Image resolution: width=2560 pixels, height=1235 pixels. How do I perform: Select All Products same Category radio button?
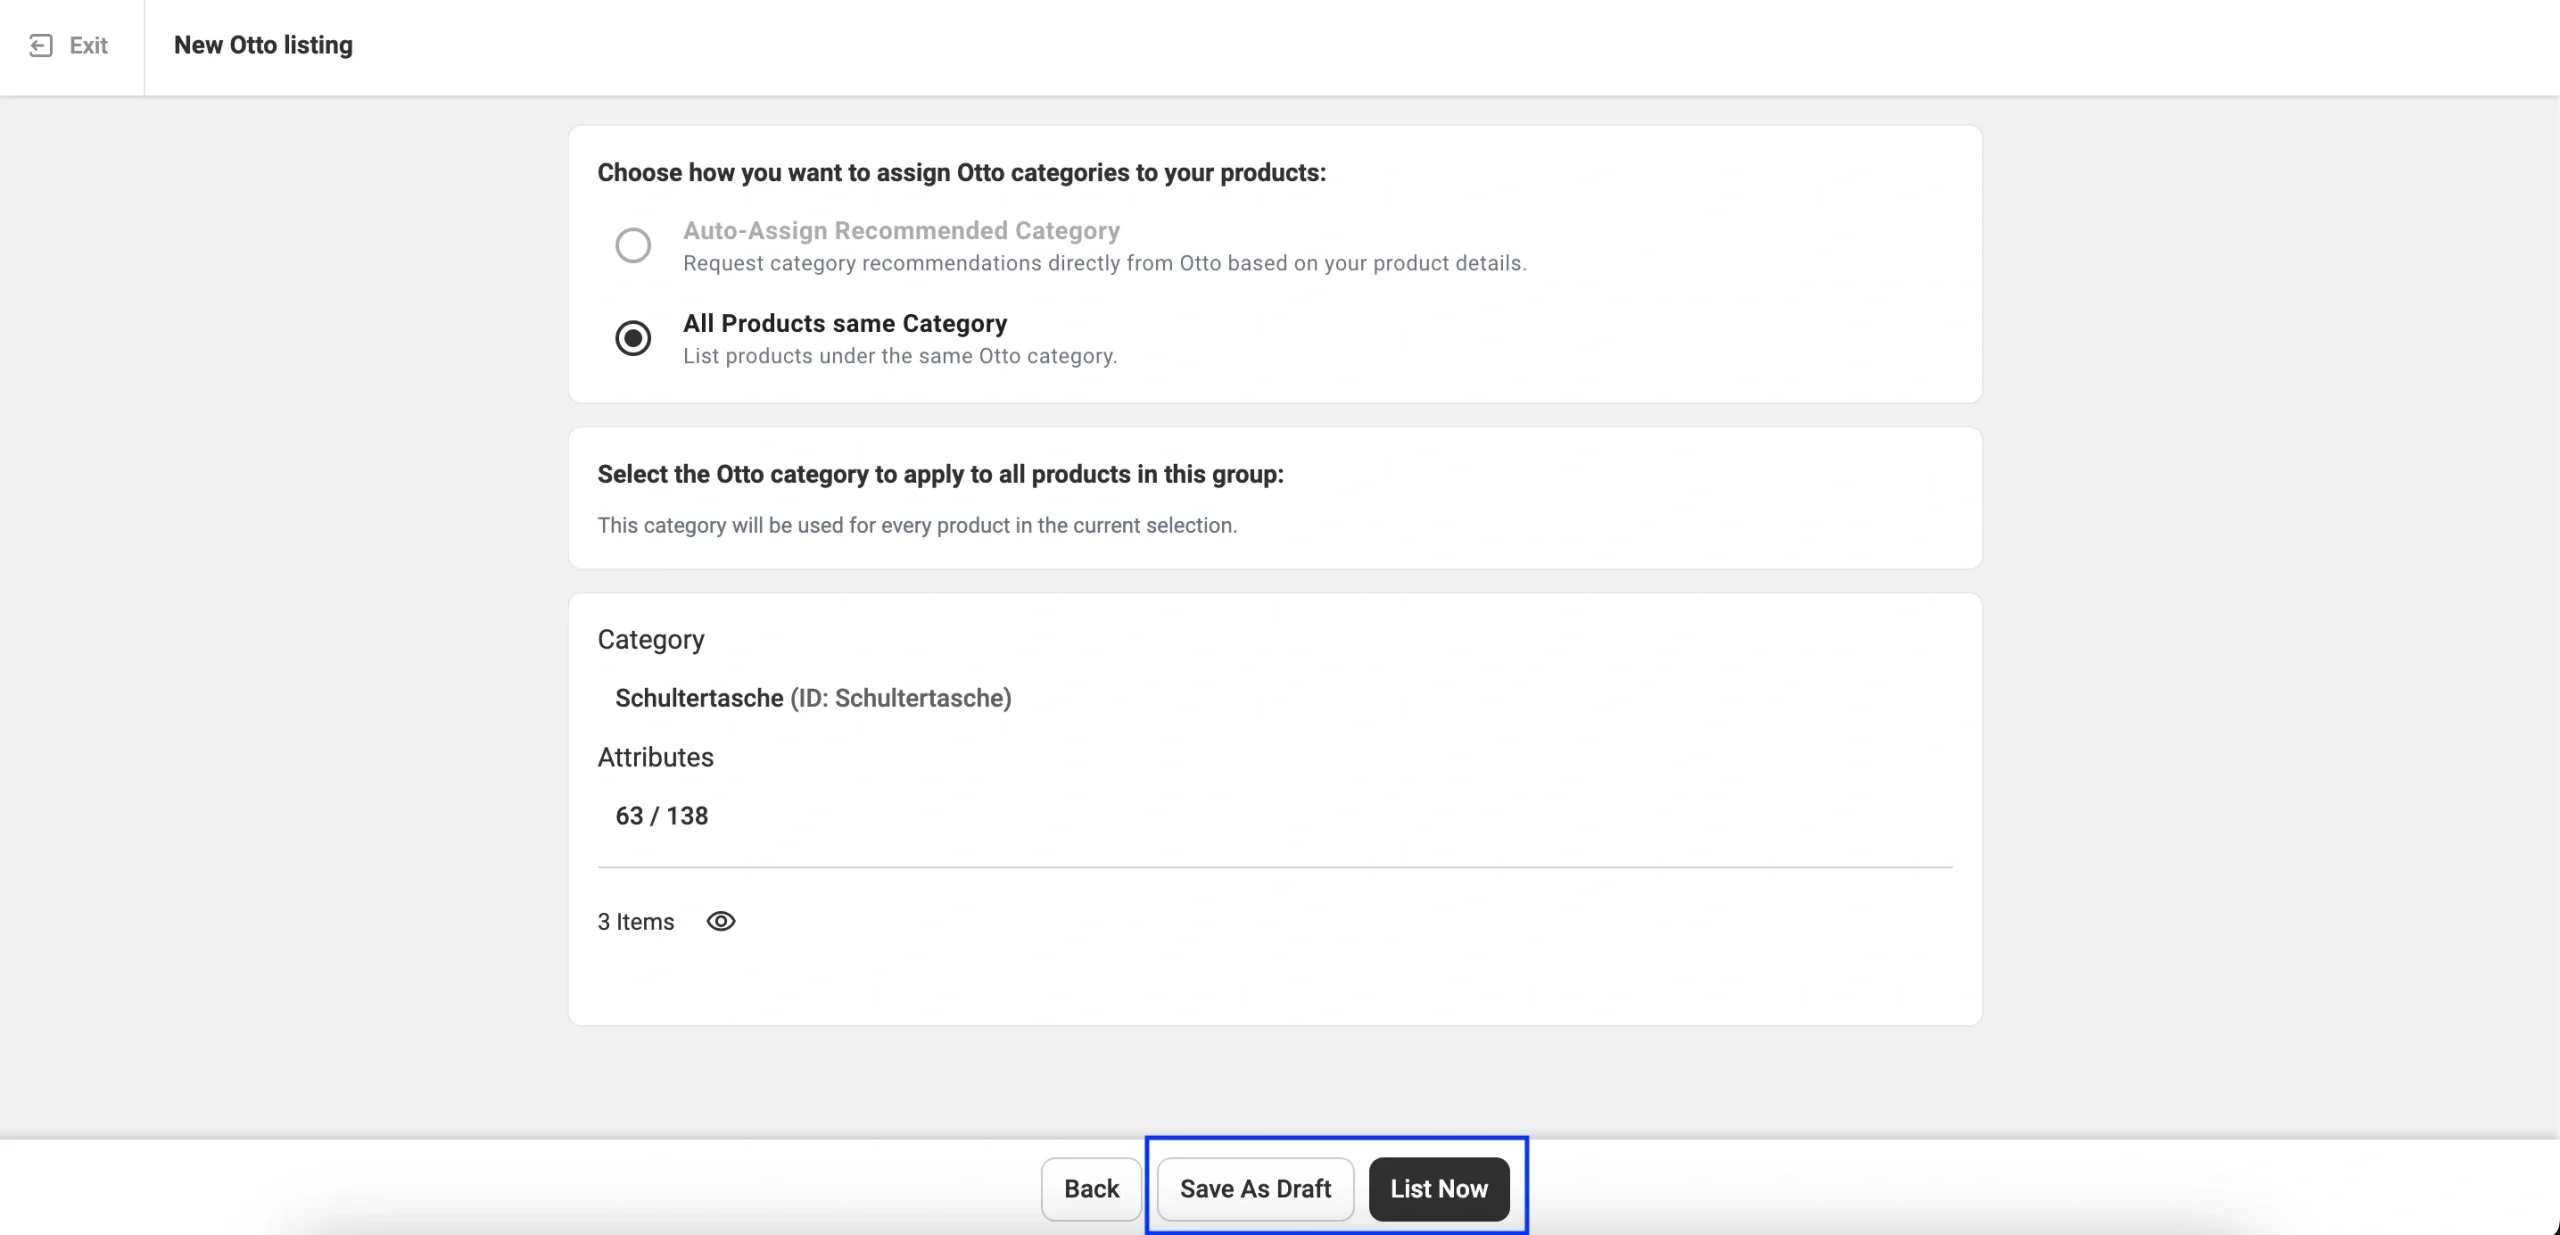tap(632, 338)
